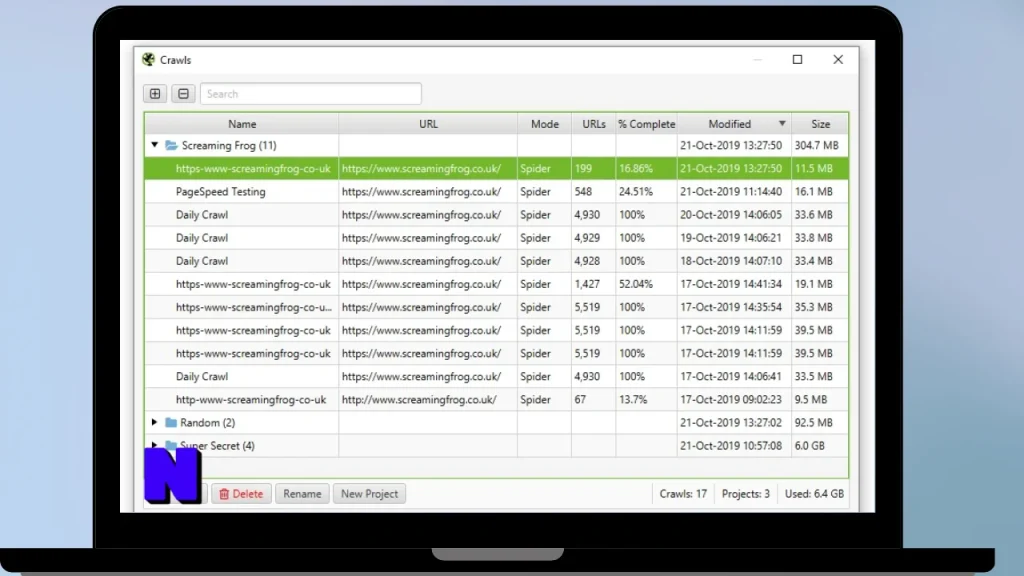Select the PageSpeed Testing crawl

click(496, 191)
